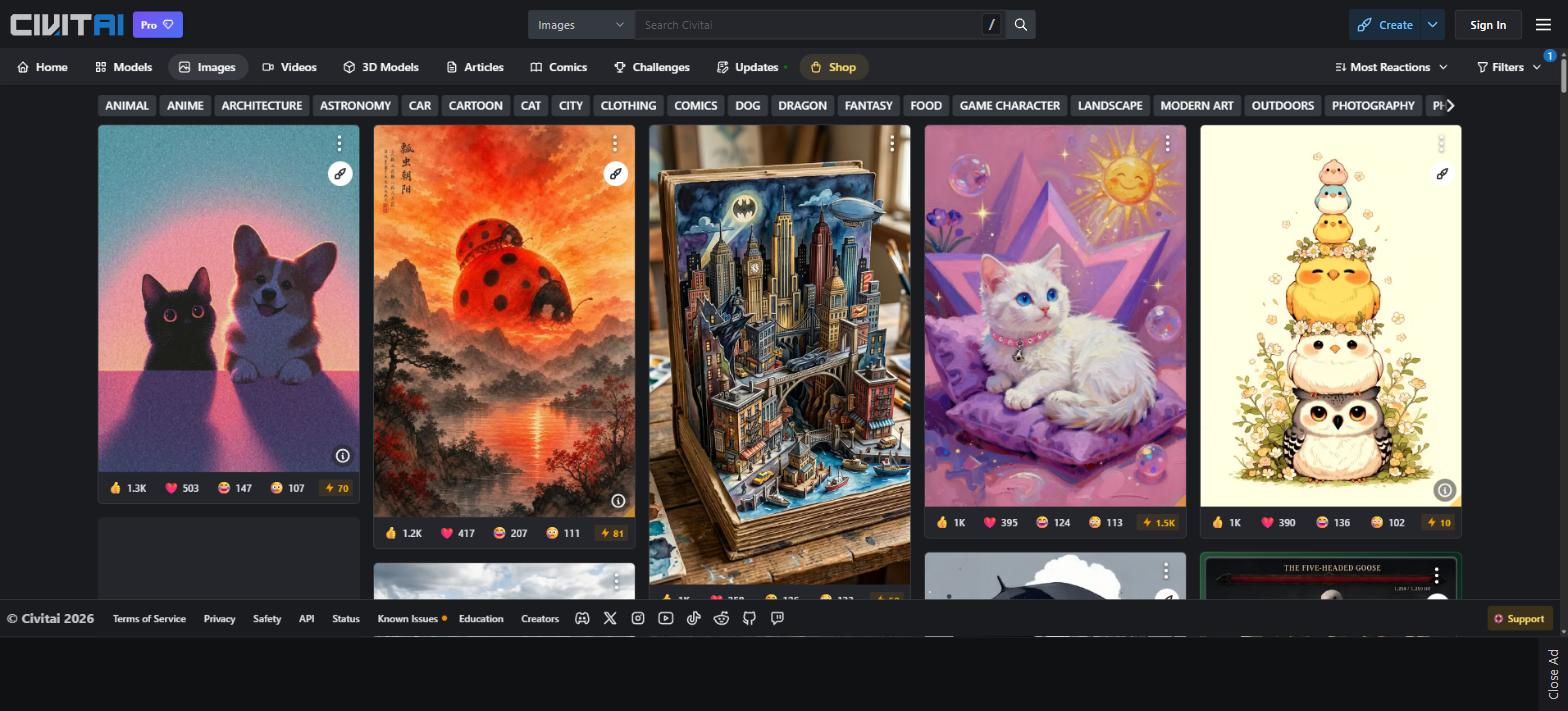Viewport: 1568px width, 711px height.
Task: Open the Comics tab
Action: [559, 67]
